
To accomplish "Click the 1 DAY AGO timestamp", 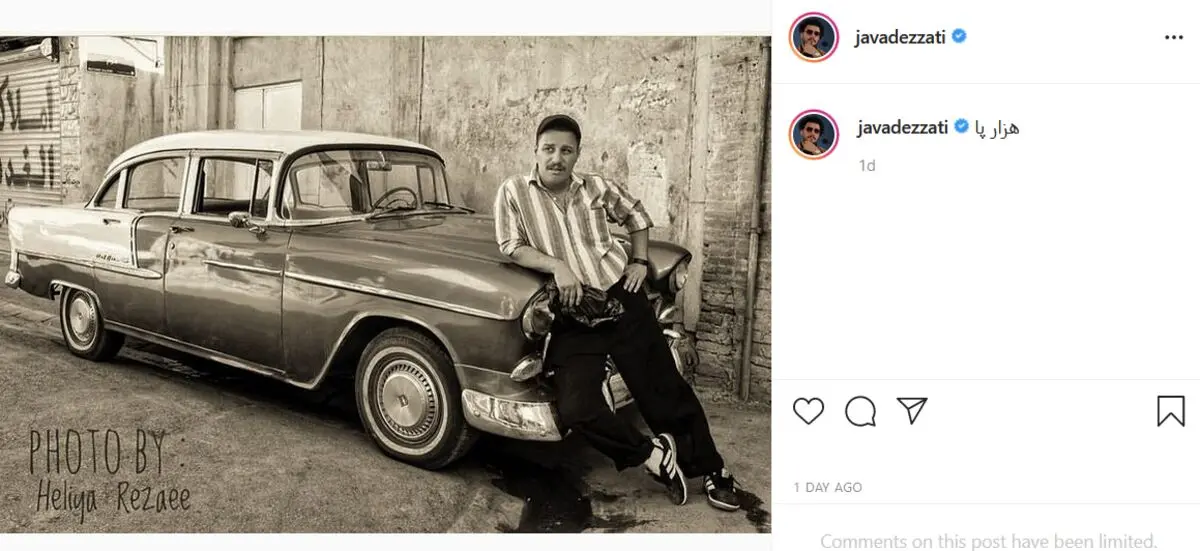I will (828, 487).
